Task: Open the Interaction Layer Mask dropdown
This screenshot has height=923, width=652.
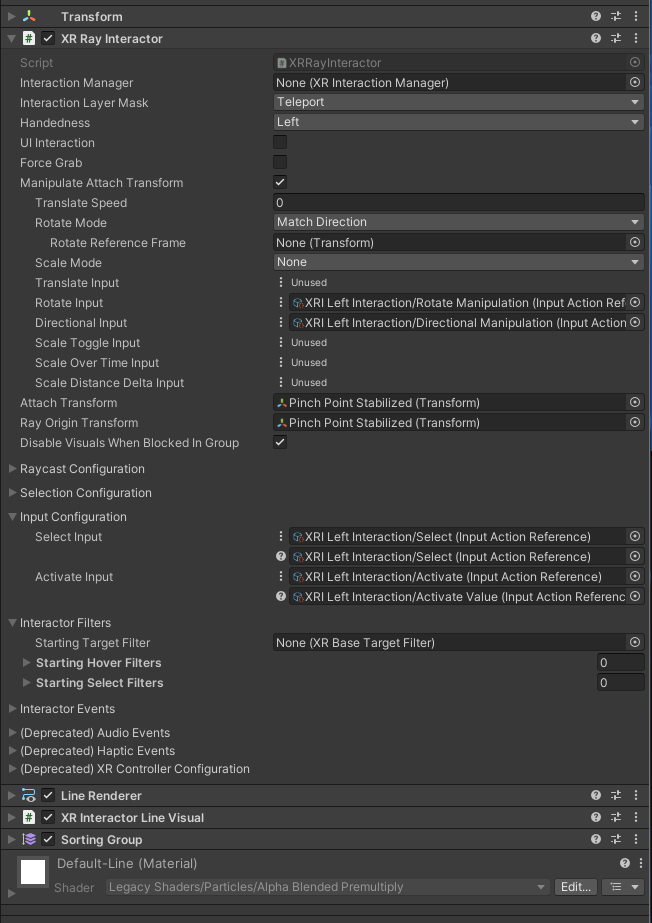Action: coord(458,102)
